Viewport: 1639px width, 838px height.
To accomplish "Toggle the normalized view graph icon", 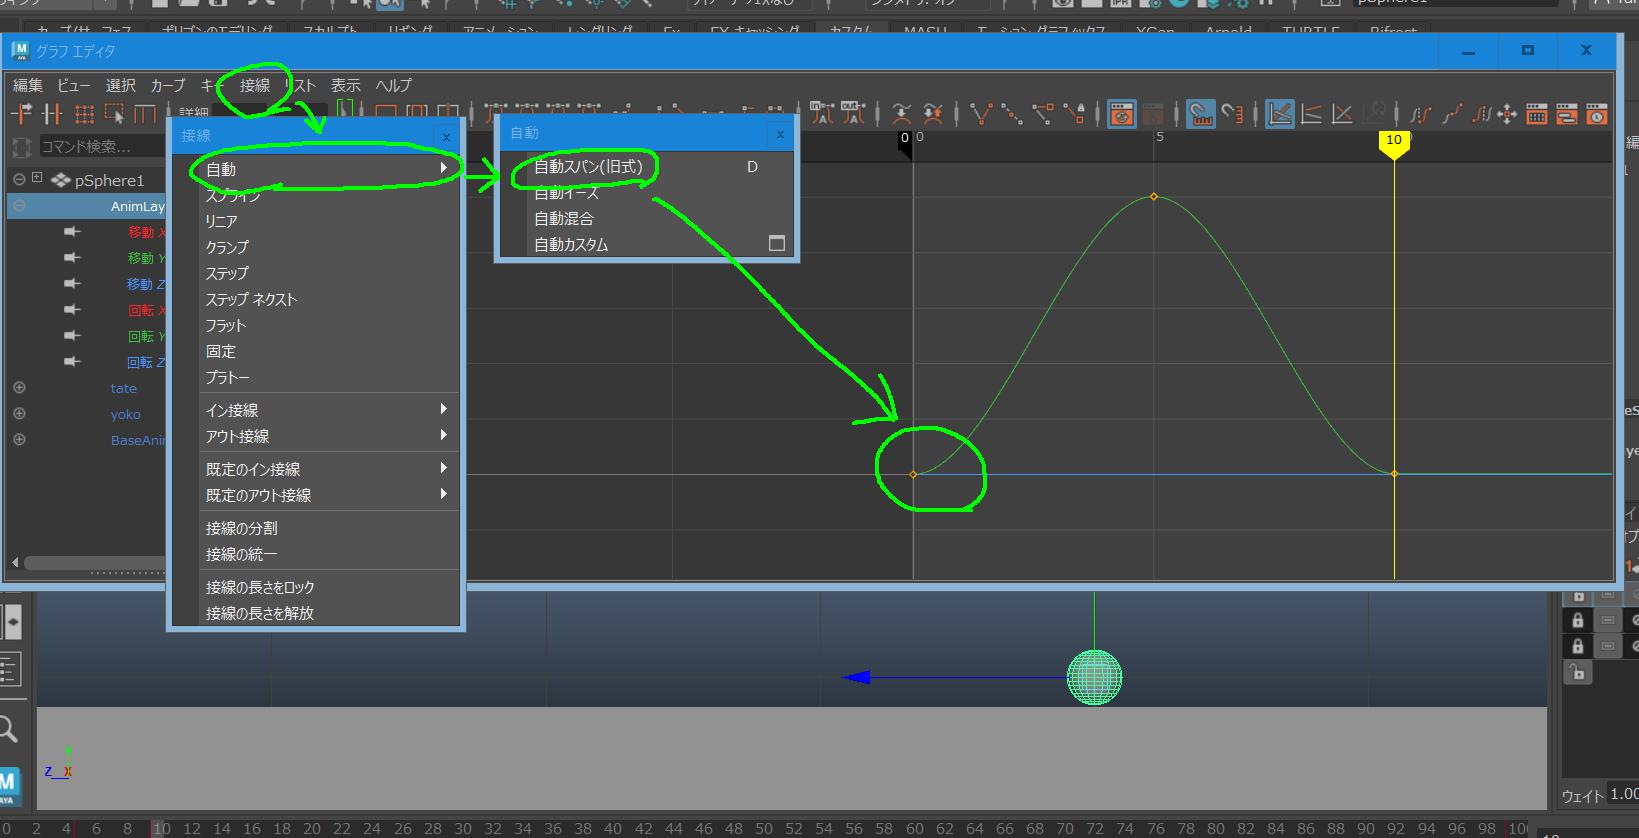I will (1342, 114).
